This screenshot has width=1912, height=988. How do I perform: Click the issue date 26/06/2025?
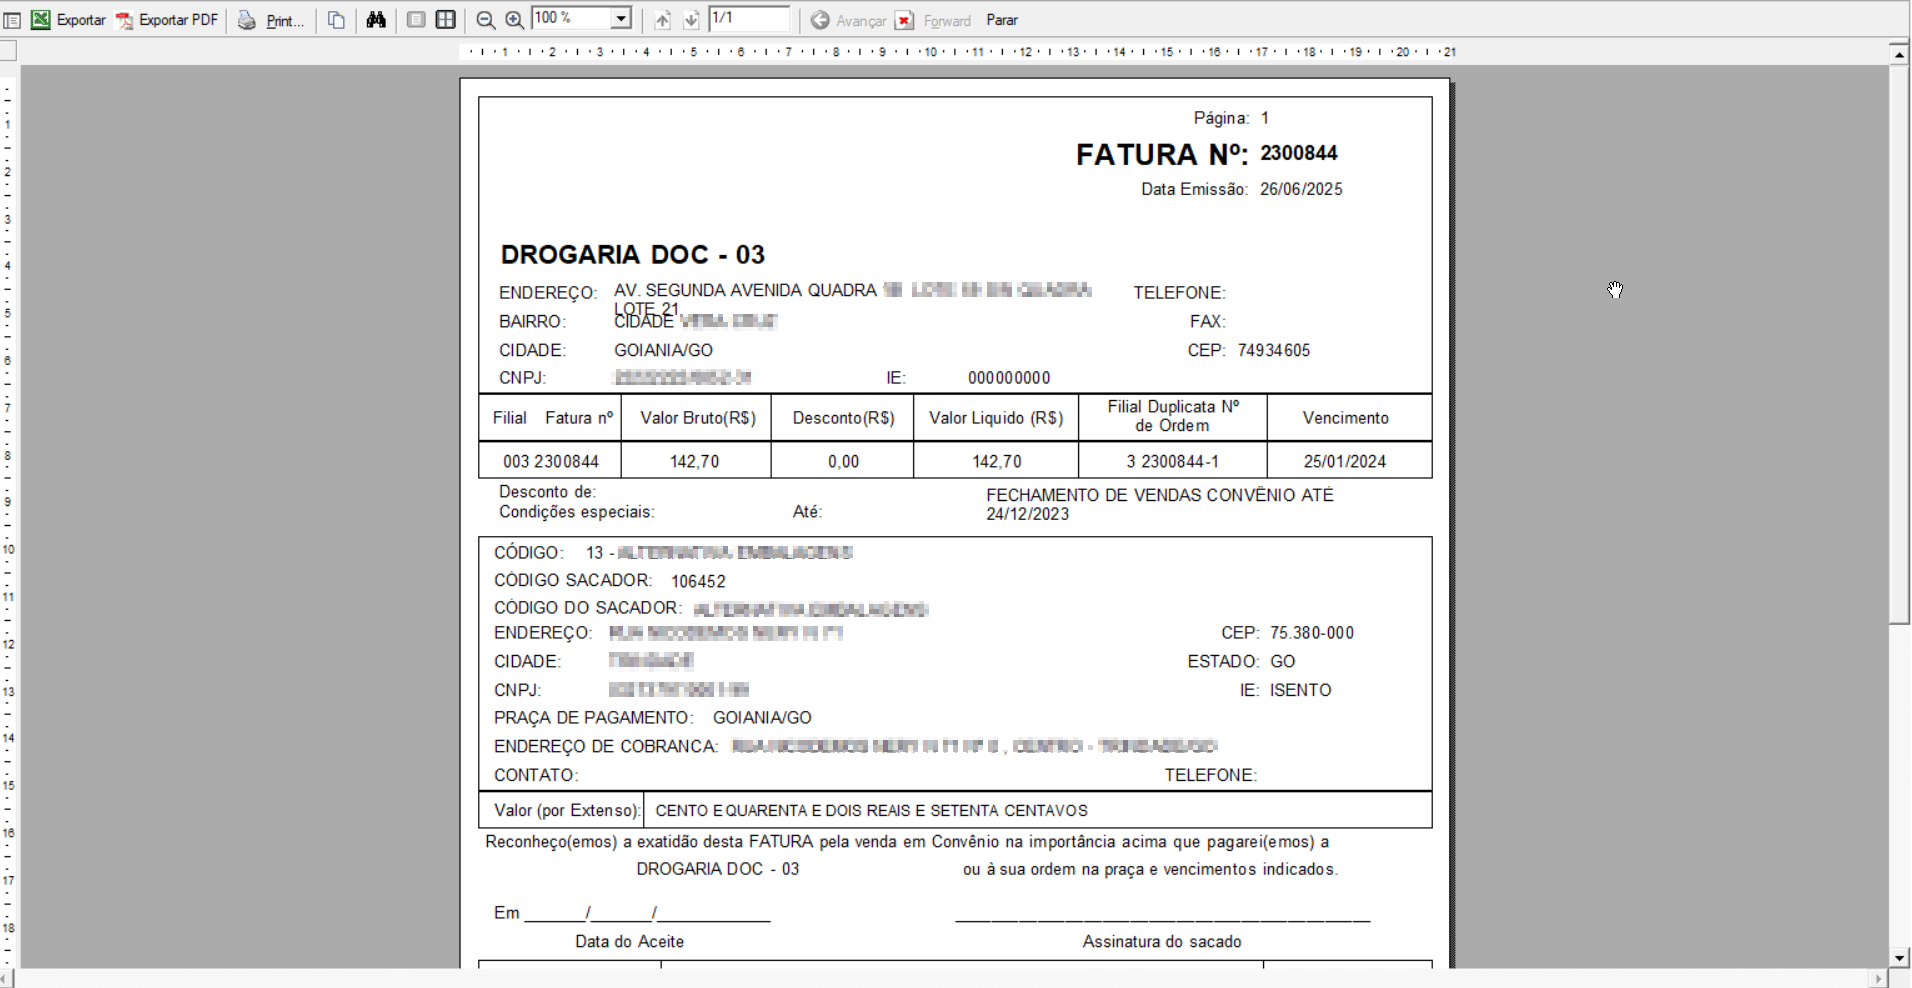1301,189
